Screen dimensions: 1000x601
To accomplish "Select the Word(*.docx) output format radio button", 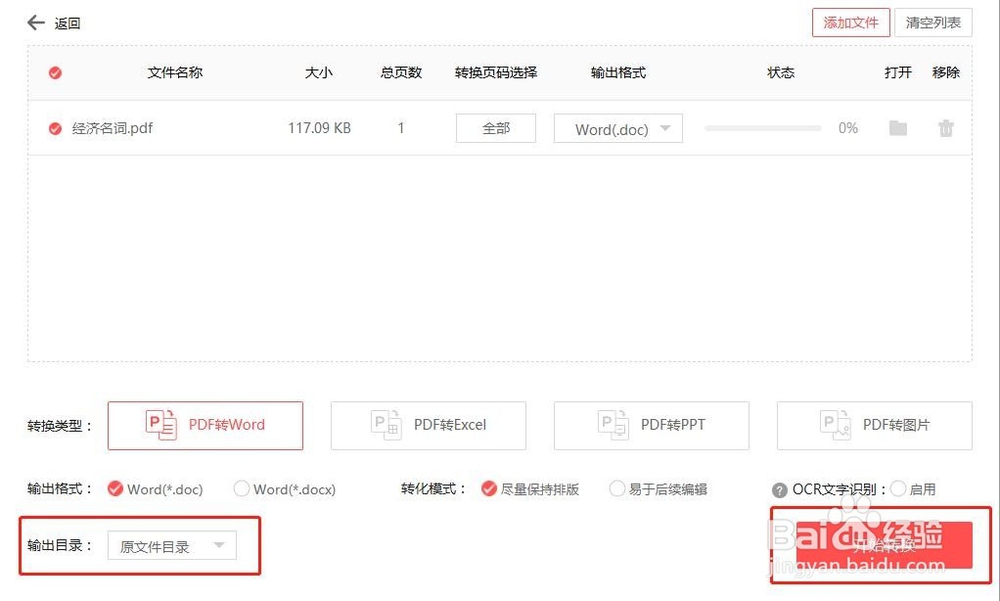I will coord(241,489).
